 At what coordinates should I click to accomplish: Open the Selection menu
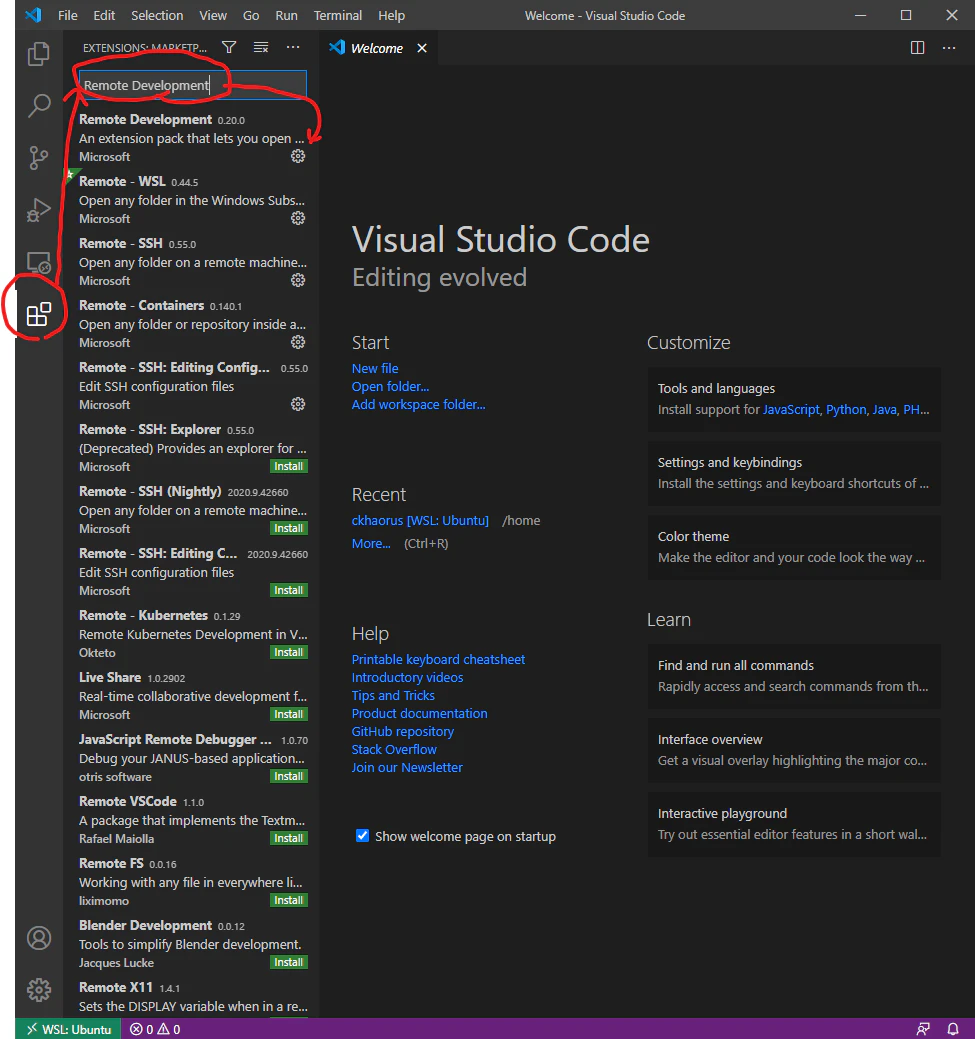click(x=157, y=15)
